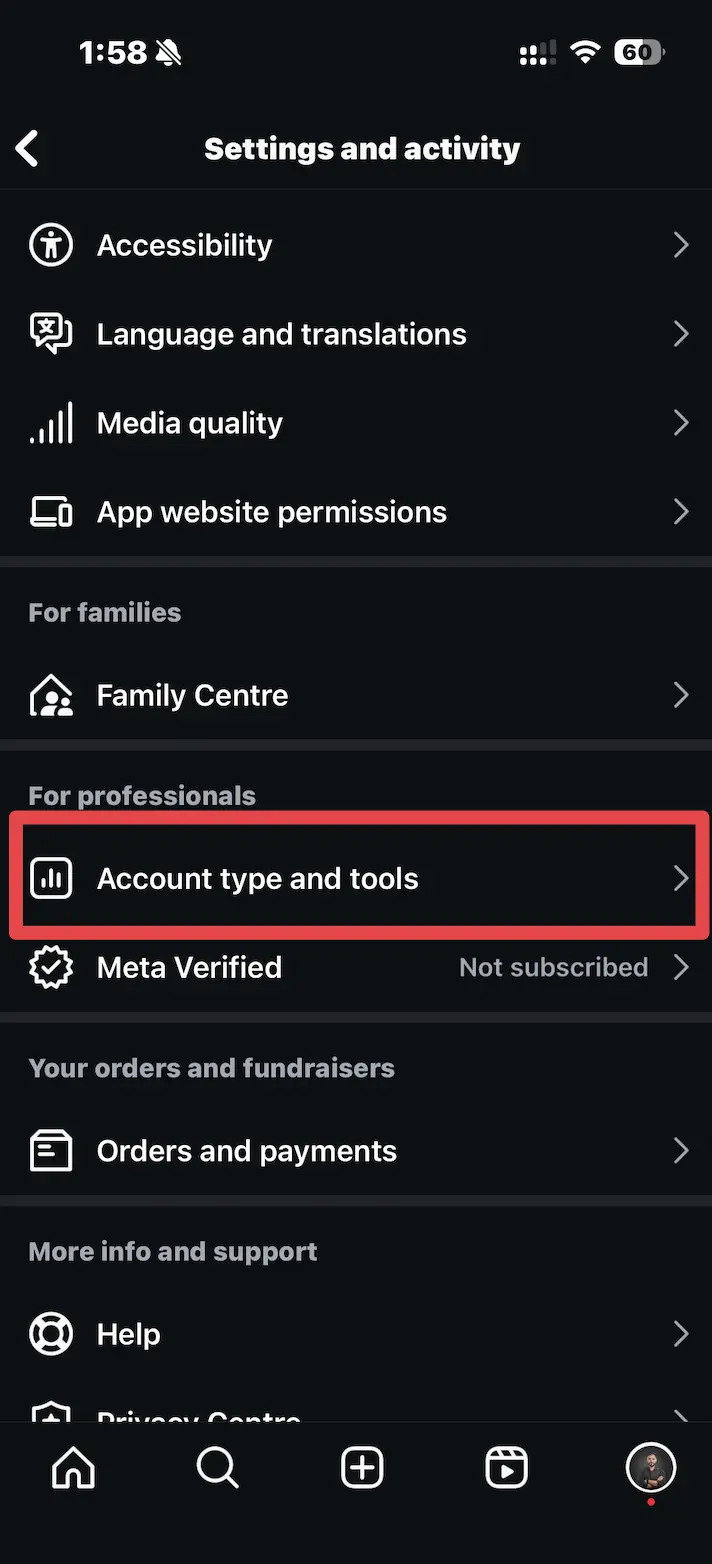Select the Not subscribed status text
Screen dimensions: 712x1564
[x=554, y=967]
